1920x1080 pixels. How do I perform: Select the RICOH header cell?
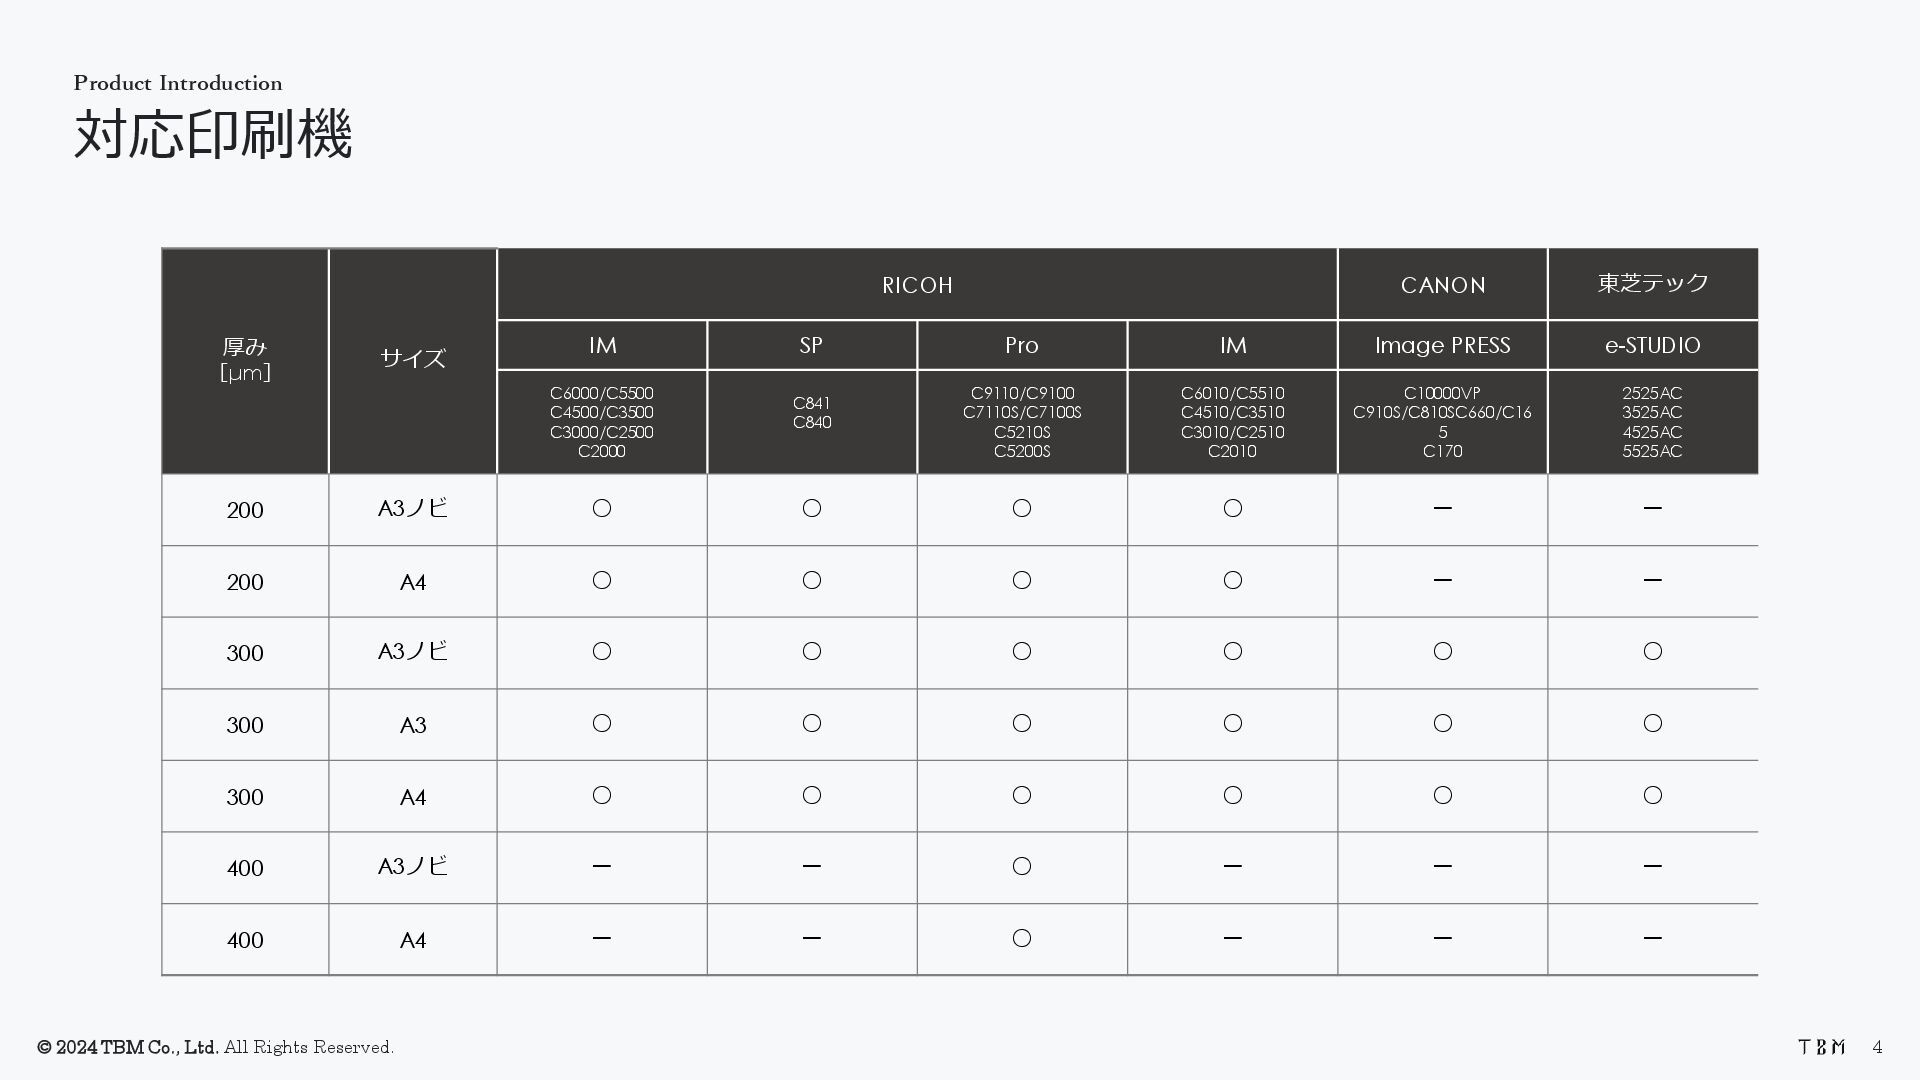pyautogui.click(x=917, y=285)
